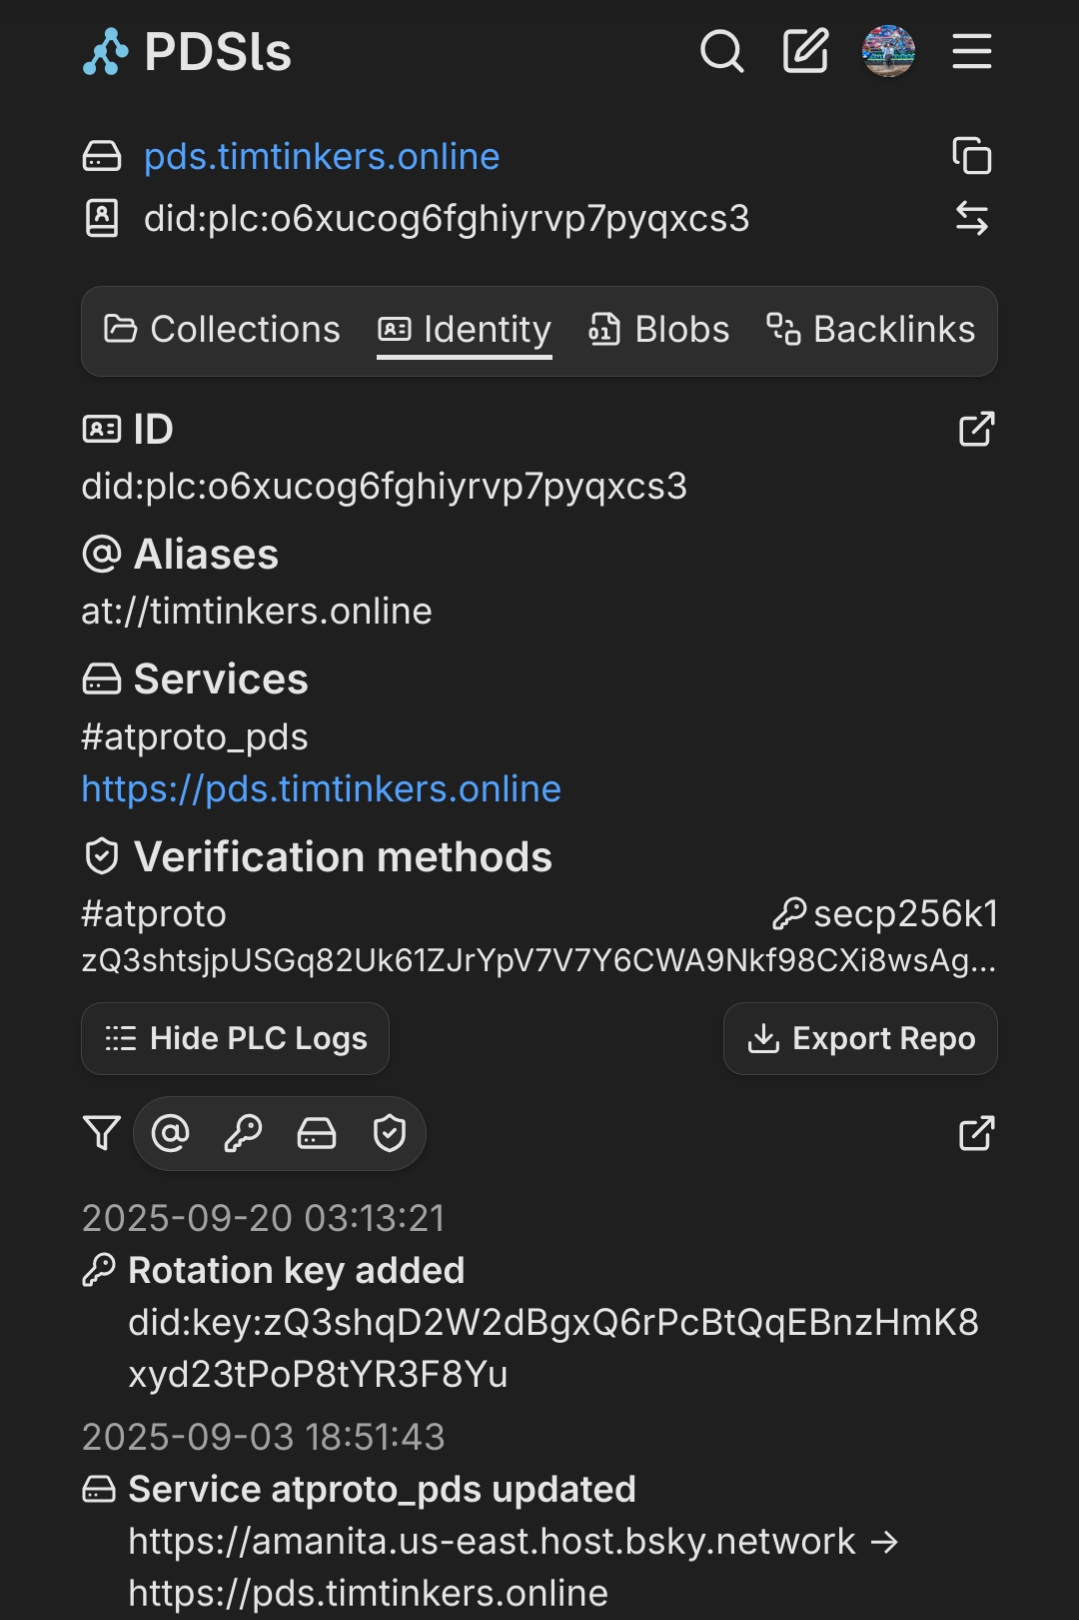Click the compose record pencil icon

tap(805, 51)
